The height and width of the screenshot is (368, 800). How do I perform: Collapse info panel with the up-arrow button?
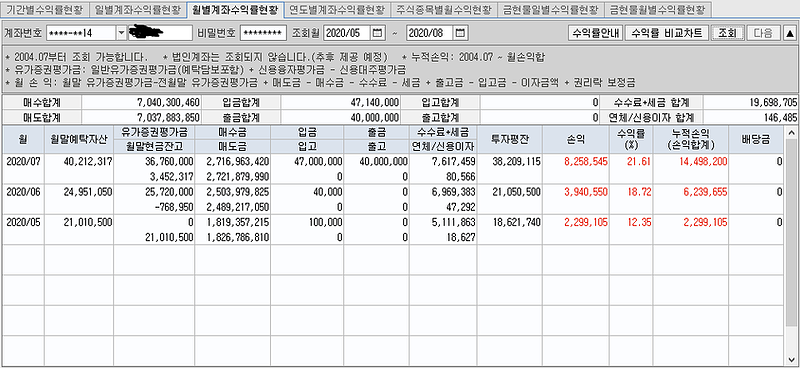[790, 33]
